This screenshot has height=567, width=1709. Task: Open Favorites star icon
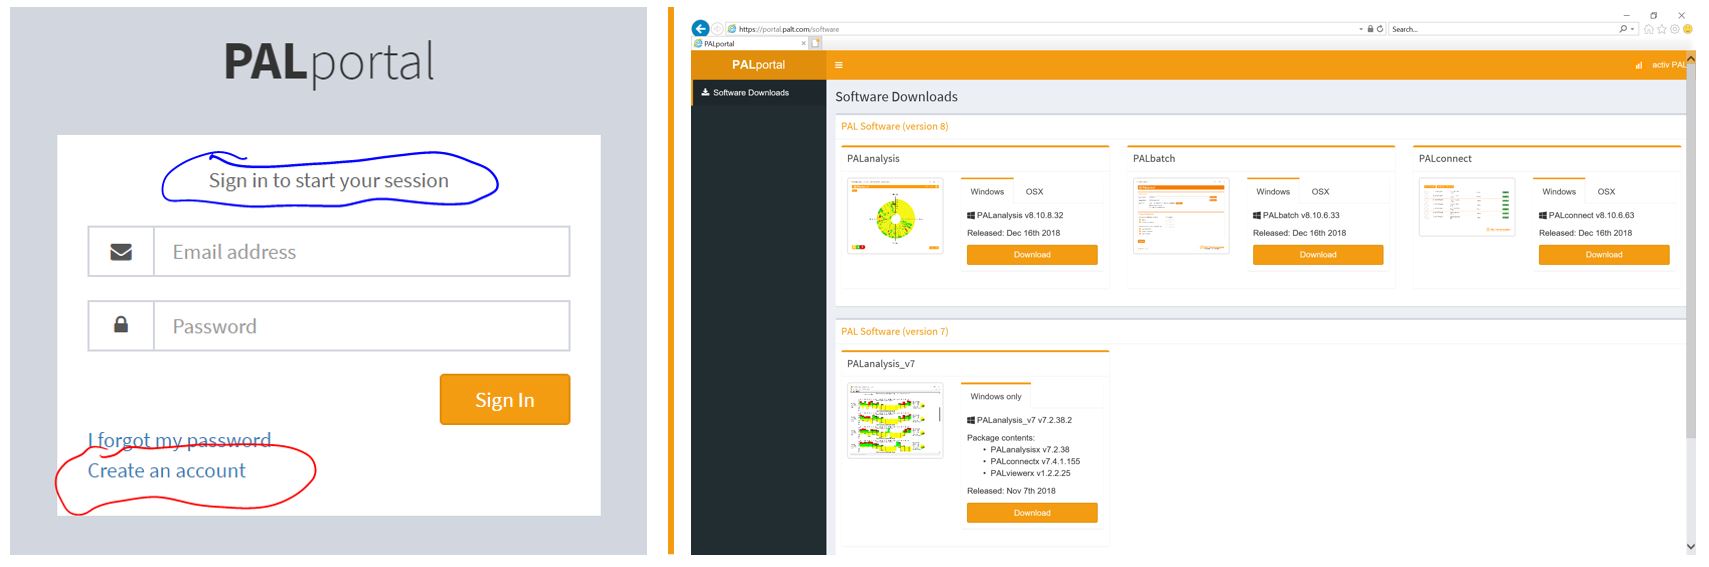1662,29
